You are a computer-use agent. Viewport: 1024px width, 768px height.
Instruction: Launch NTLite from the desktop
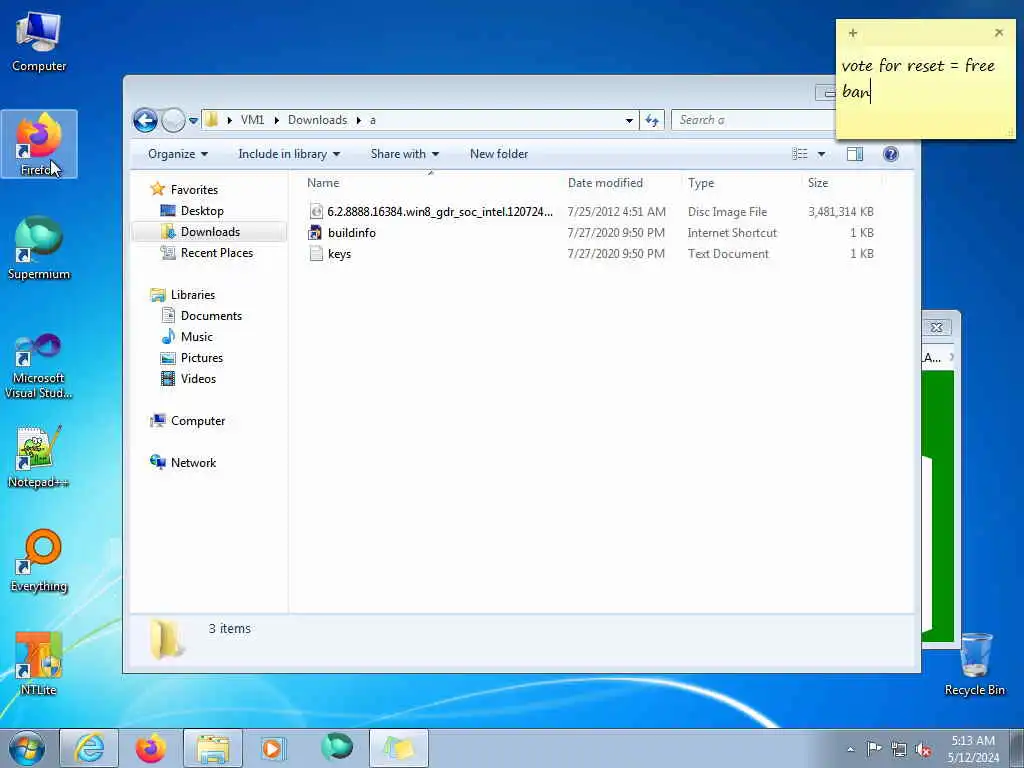click(x=39, y=664)
